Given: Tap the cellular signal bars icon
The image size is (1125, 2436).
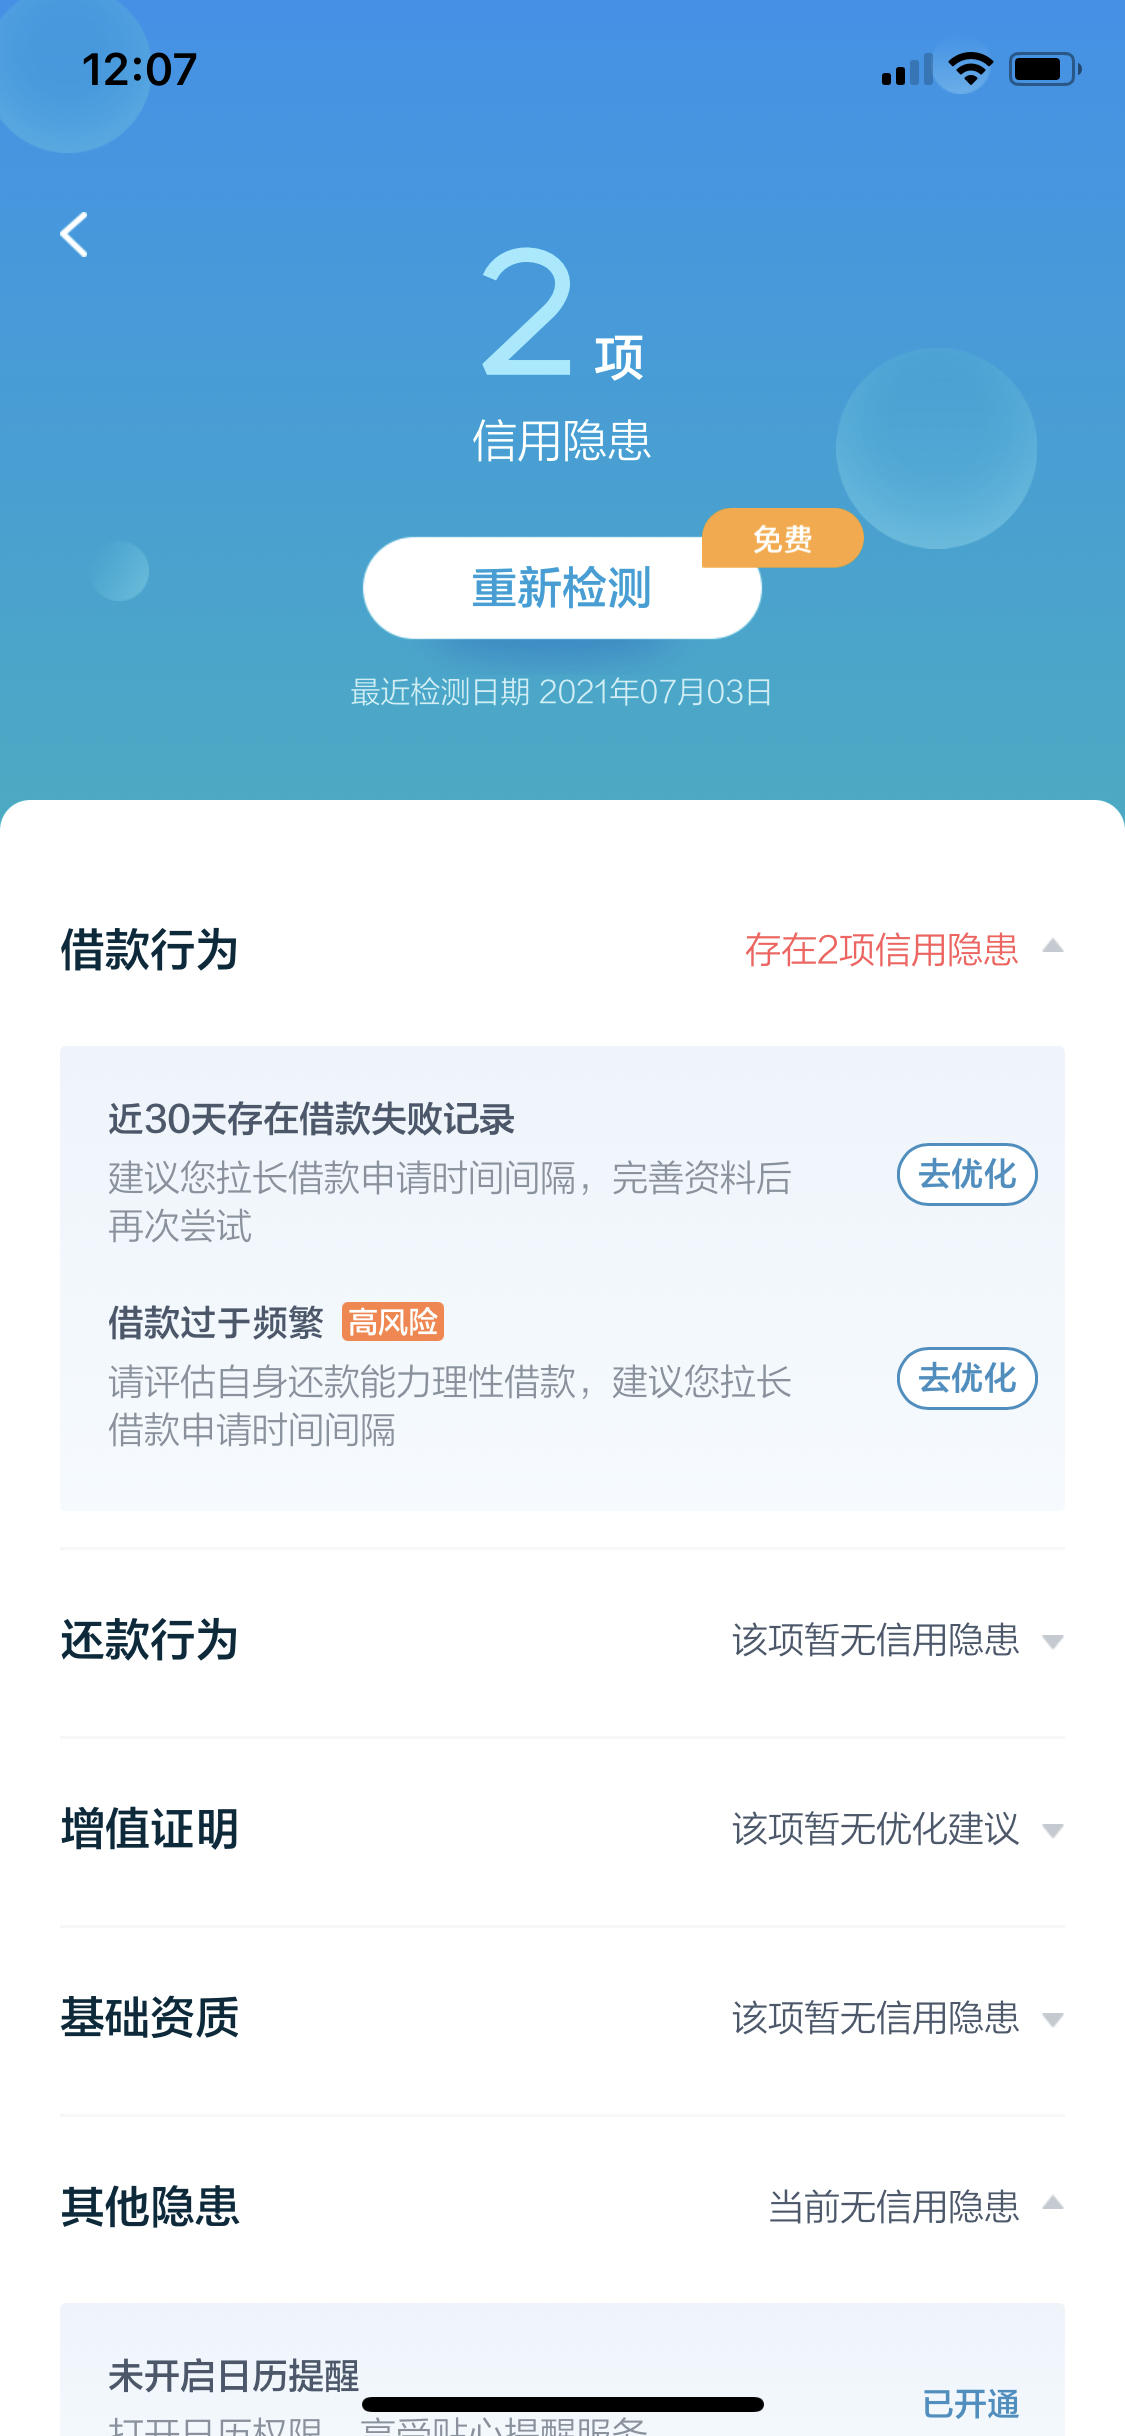Looking at the screenshot, I should [907, 70].
